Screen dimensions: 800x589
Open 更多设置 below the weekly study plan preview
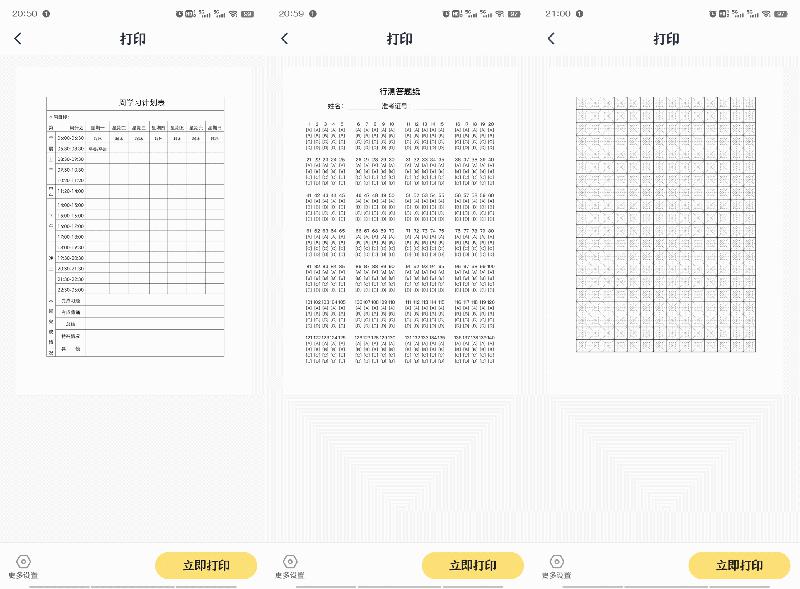pyautogui.click(x=23, y=567)
